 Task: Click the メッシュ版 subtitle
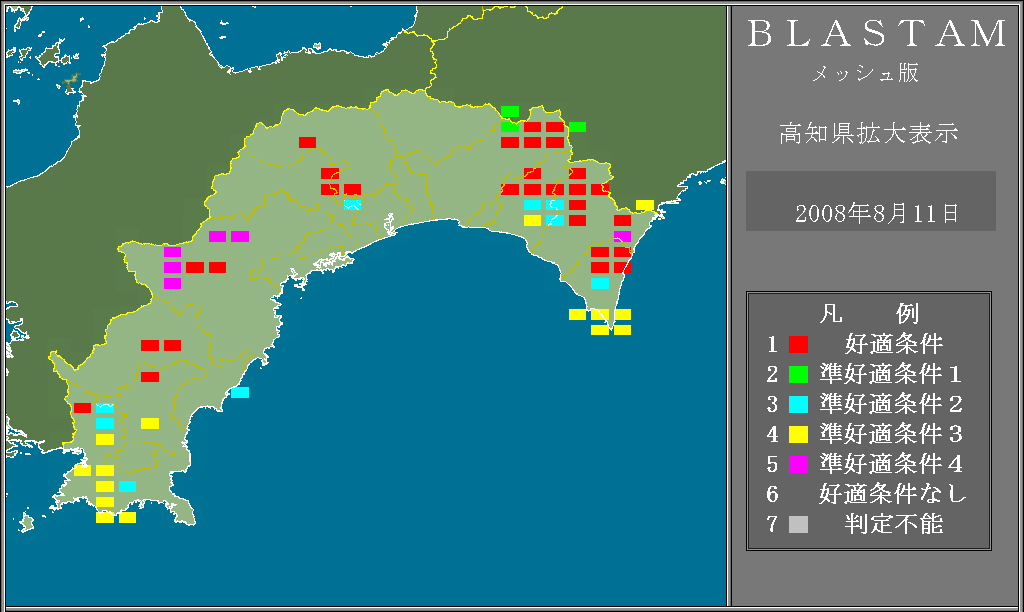click(x=865, y=72)
